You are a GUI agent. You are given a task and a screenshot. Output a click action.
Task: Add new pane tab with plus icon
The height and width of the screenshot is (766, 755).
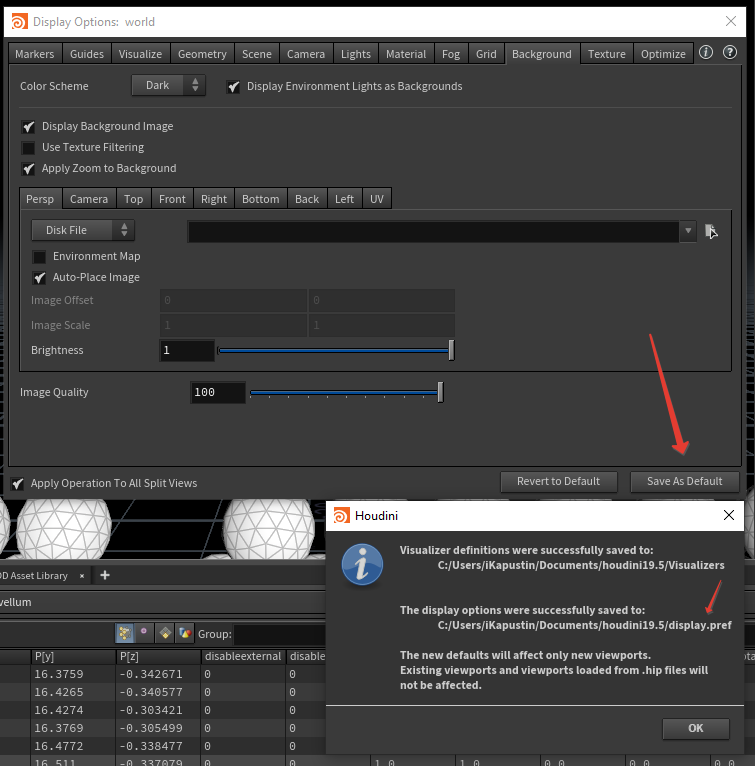point(105,575)
